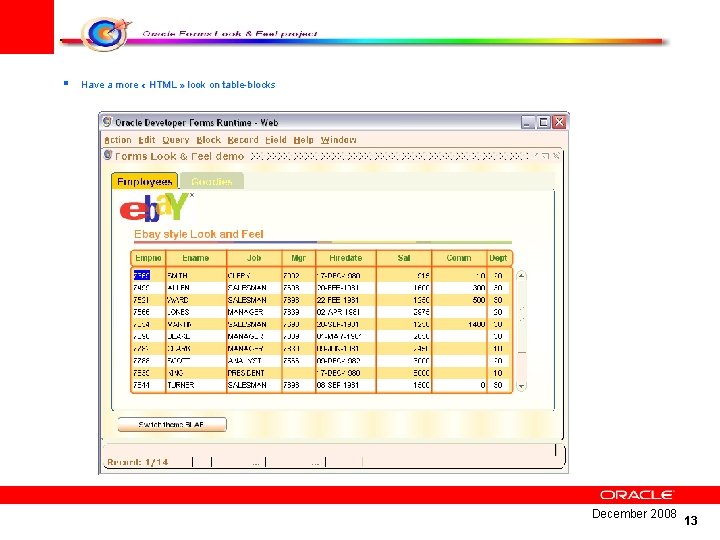Click the ALLEN name cell
720x540 pixels.
[x=196, y=288]
